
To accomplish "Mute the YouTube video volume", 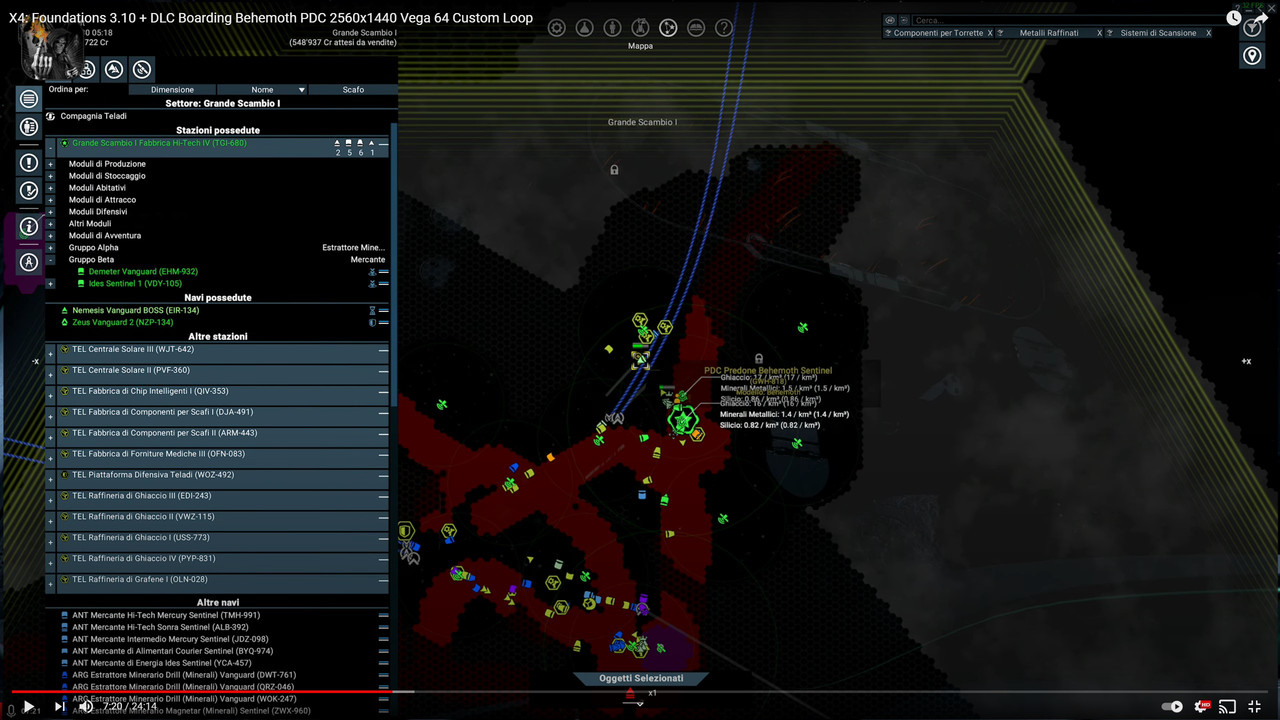I will [x=86, y=706].
